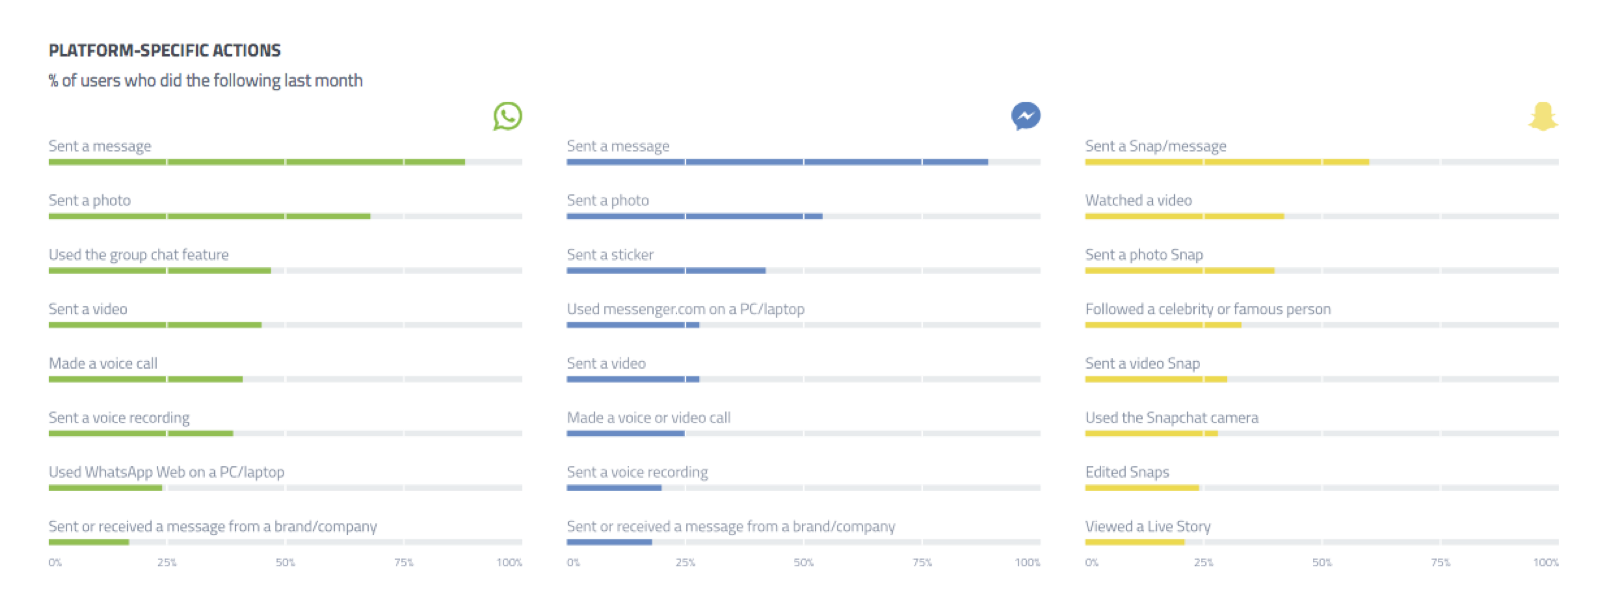1612x605 pixels.
Task: Click the 'Used the Snapchat camera' bar
Action: (x=1151, y=433)
